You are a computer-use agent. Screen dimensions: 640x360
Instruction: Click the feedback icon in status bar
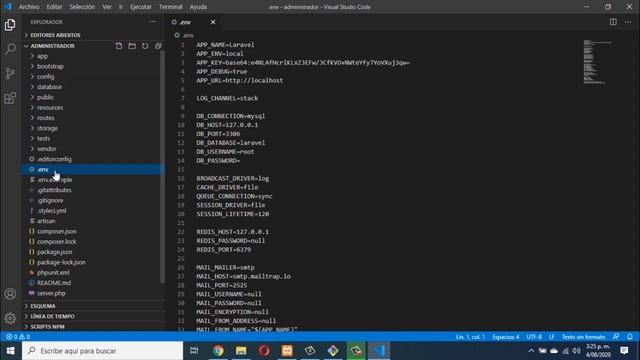[x=616, y=337]
